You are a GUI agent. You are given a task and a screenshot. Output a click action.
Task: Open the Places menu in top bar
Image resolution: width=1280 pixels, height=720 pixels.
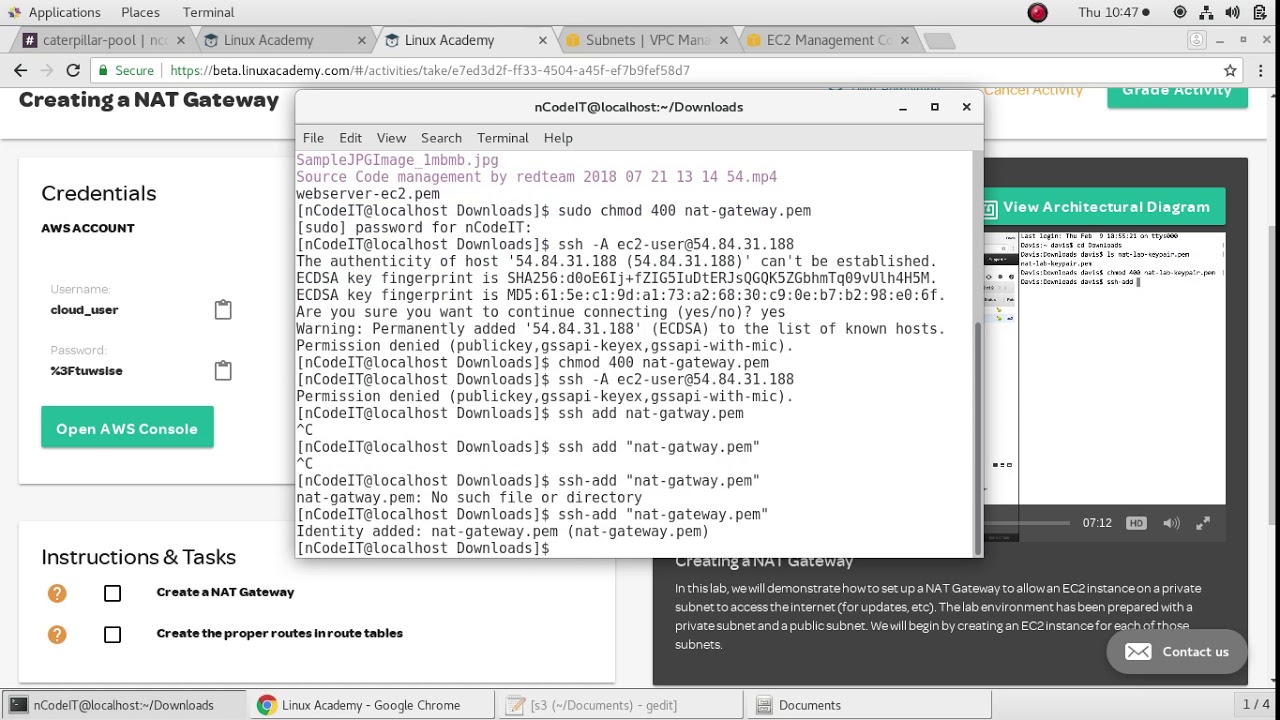(140, 12)
